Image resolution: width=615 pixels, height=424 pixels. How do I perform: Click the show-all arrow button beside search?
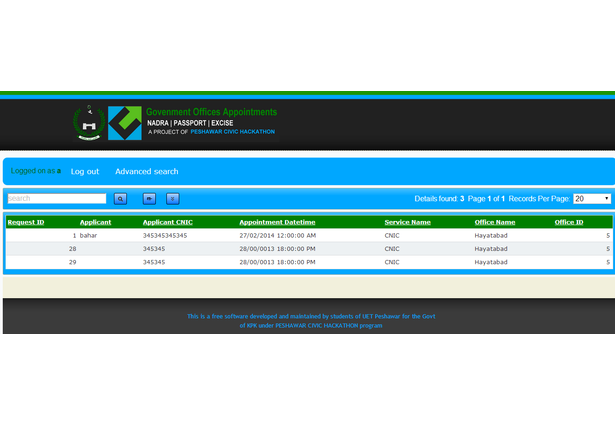click(149, 199)
